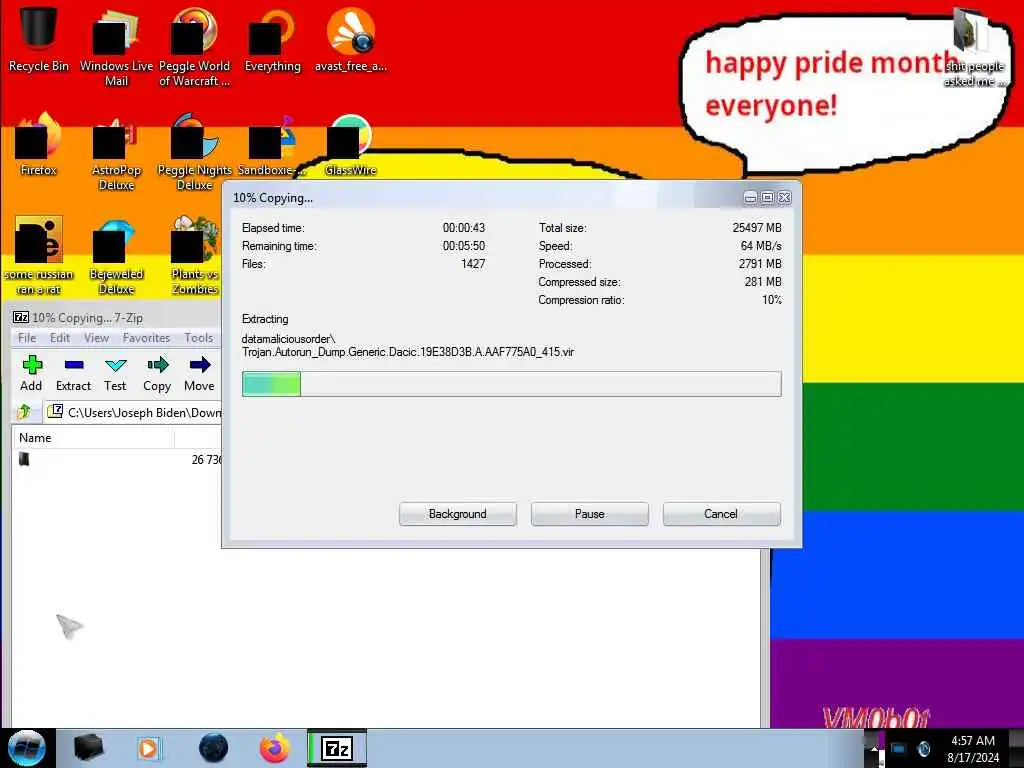The height and width of the screenshot is (768, 1024).
Task: Launch Plants vs Zombies desktop icon
Action: tap(194, 255)
